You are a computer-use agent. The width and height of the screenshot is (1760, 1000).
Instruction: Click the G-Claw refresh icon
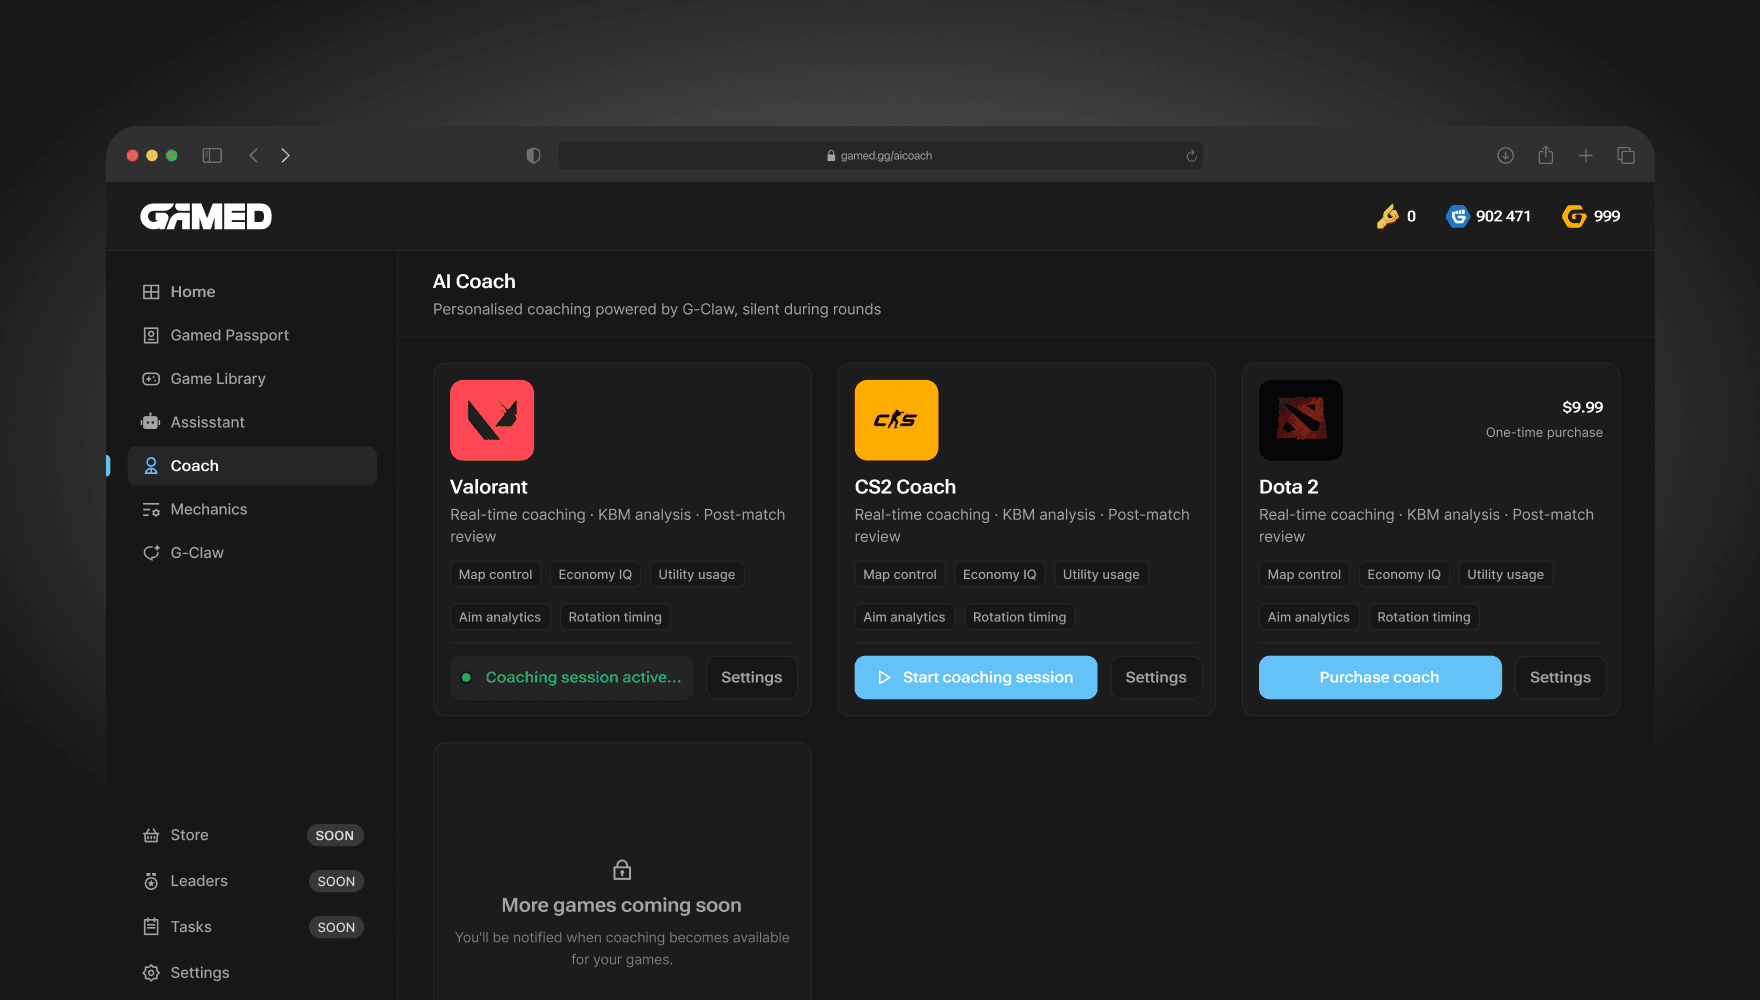(151, 553)
